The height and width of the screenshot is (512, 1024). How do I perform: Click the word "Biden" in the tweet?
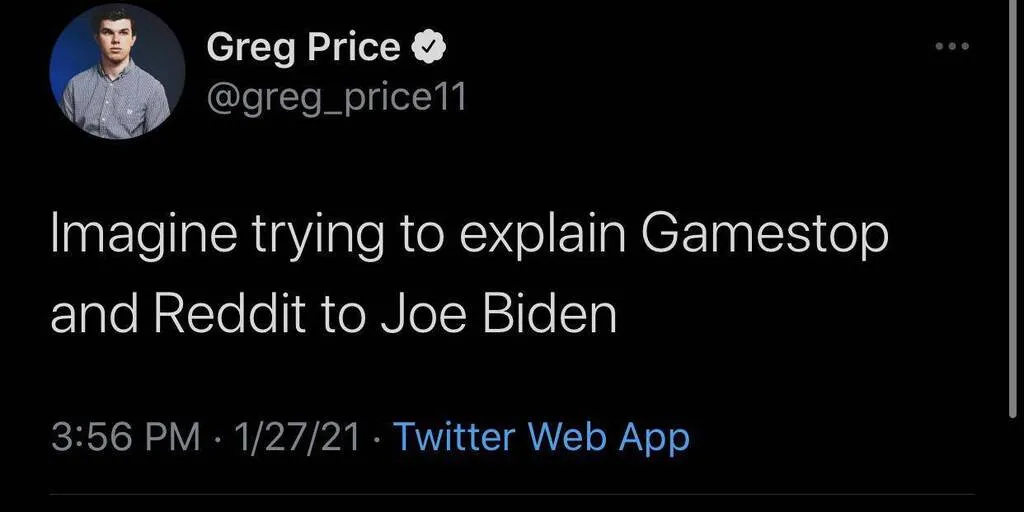[x=548, y=316]
